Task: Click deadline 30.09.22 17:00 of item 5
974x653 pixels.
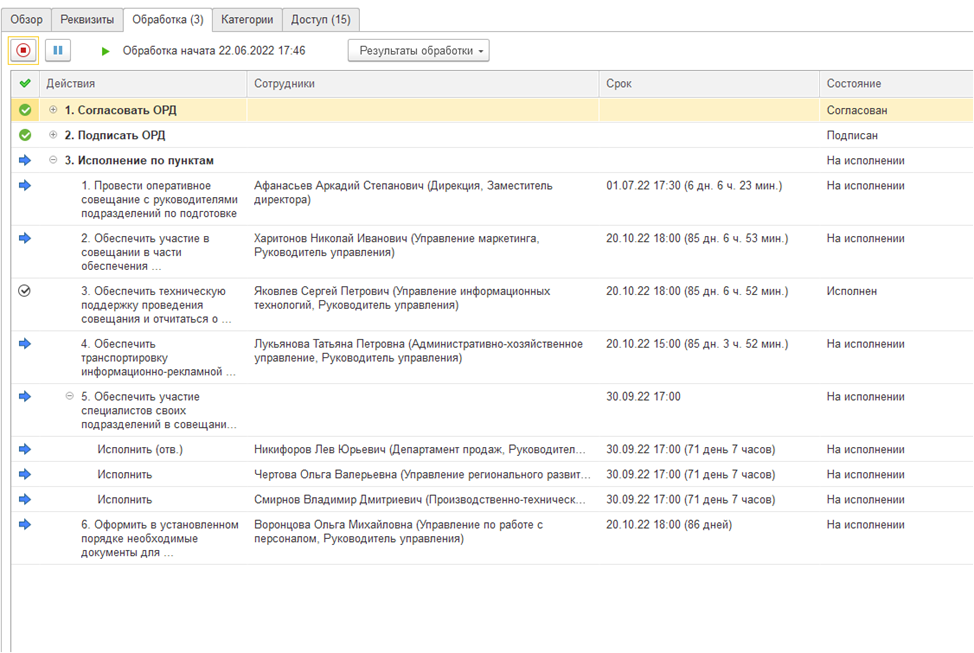Action: pos(644,396)
